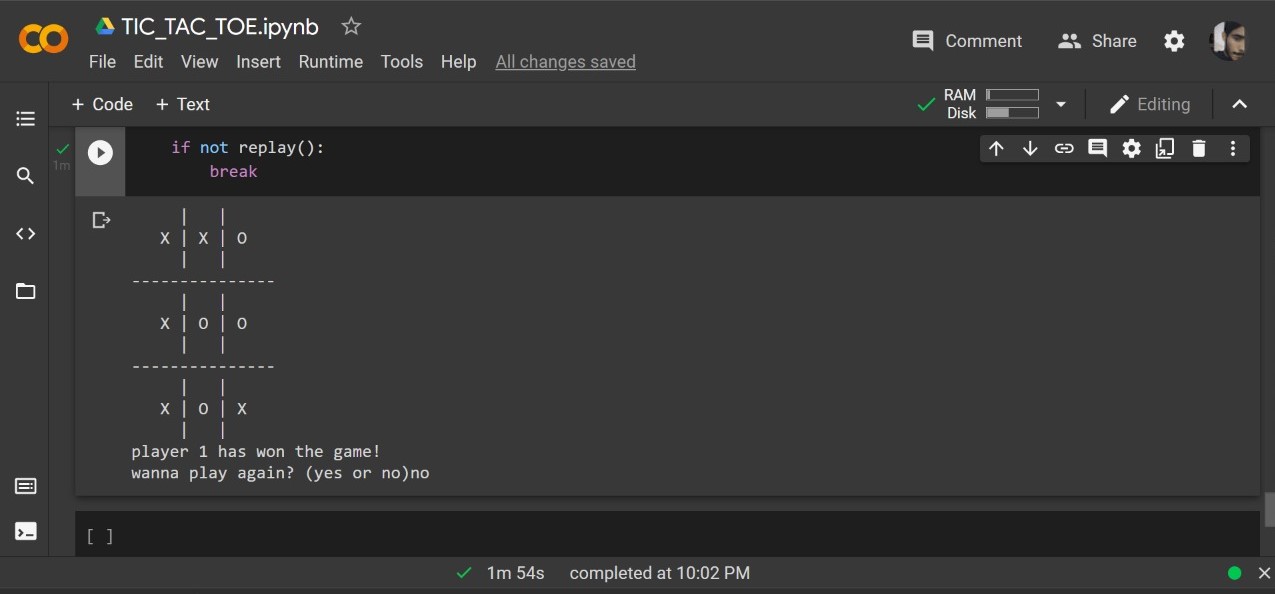Open a terminal from the sidebar

(x=25, y=531)
